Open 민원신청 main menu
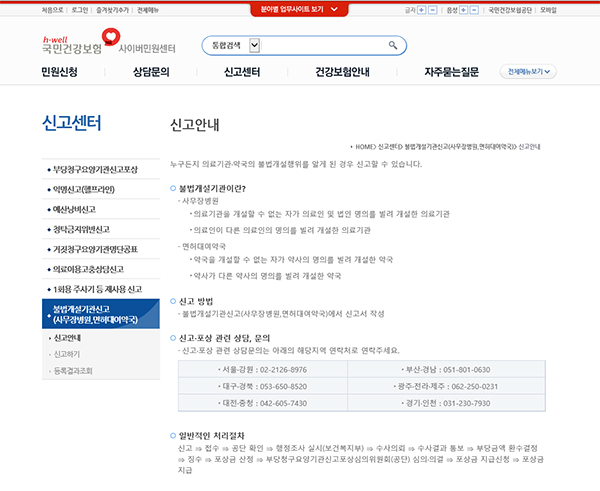This screenshot has height=491, width=600. (x=59, y=72)
